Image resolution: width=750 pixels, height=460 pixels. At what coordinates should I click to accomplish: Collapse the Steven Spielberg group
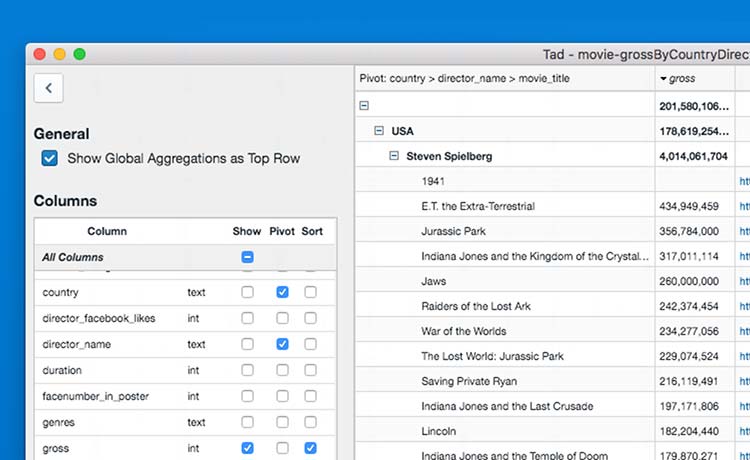pyautogui.click(x=395, y=156)
